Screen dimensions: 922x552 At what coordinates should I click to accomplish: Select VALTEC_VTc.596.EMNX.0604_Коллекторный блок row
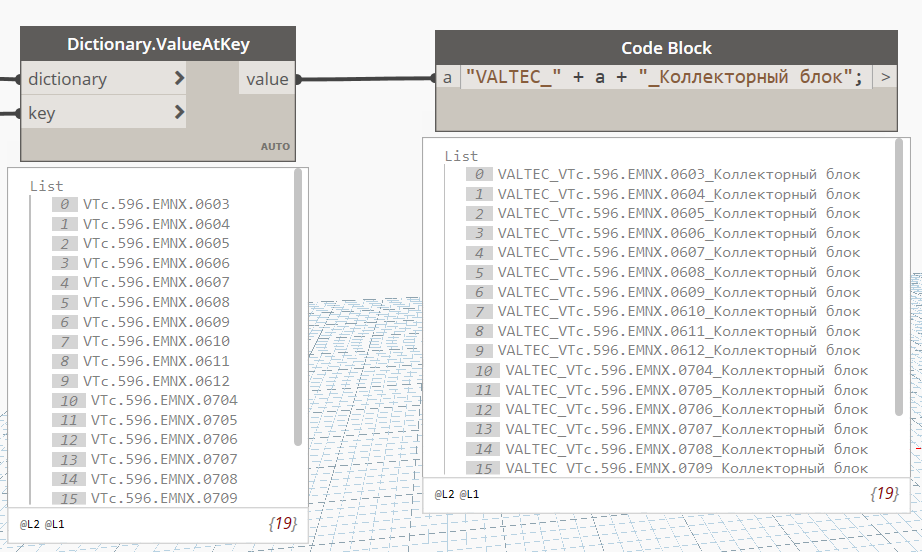(x=679, y=194)
